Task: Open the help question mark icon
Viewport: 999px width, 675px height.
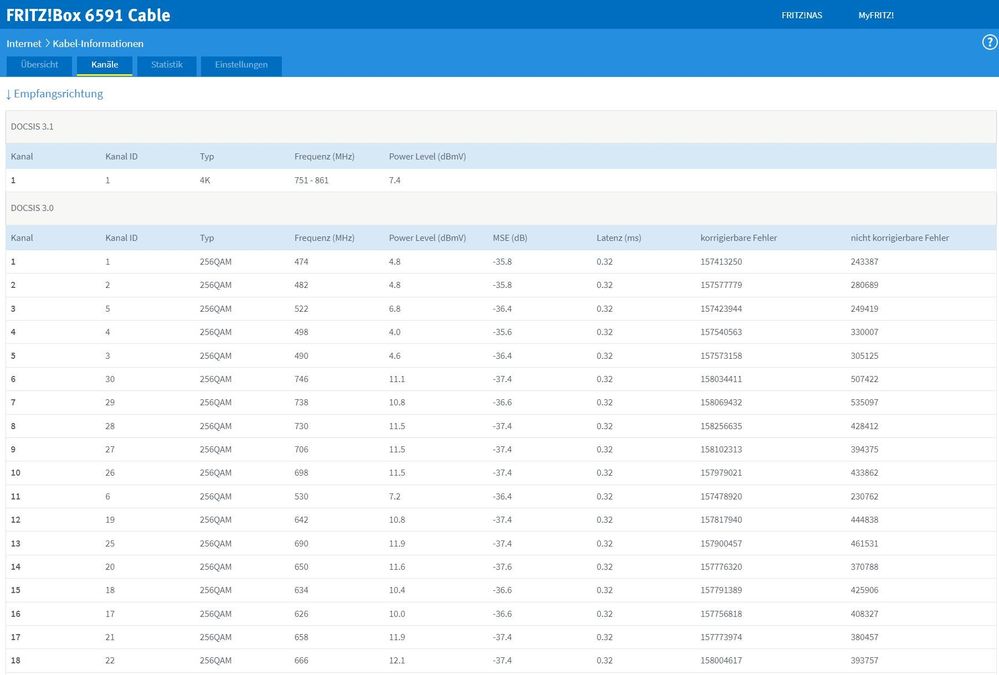Action: coord(990,42)
